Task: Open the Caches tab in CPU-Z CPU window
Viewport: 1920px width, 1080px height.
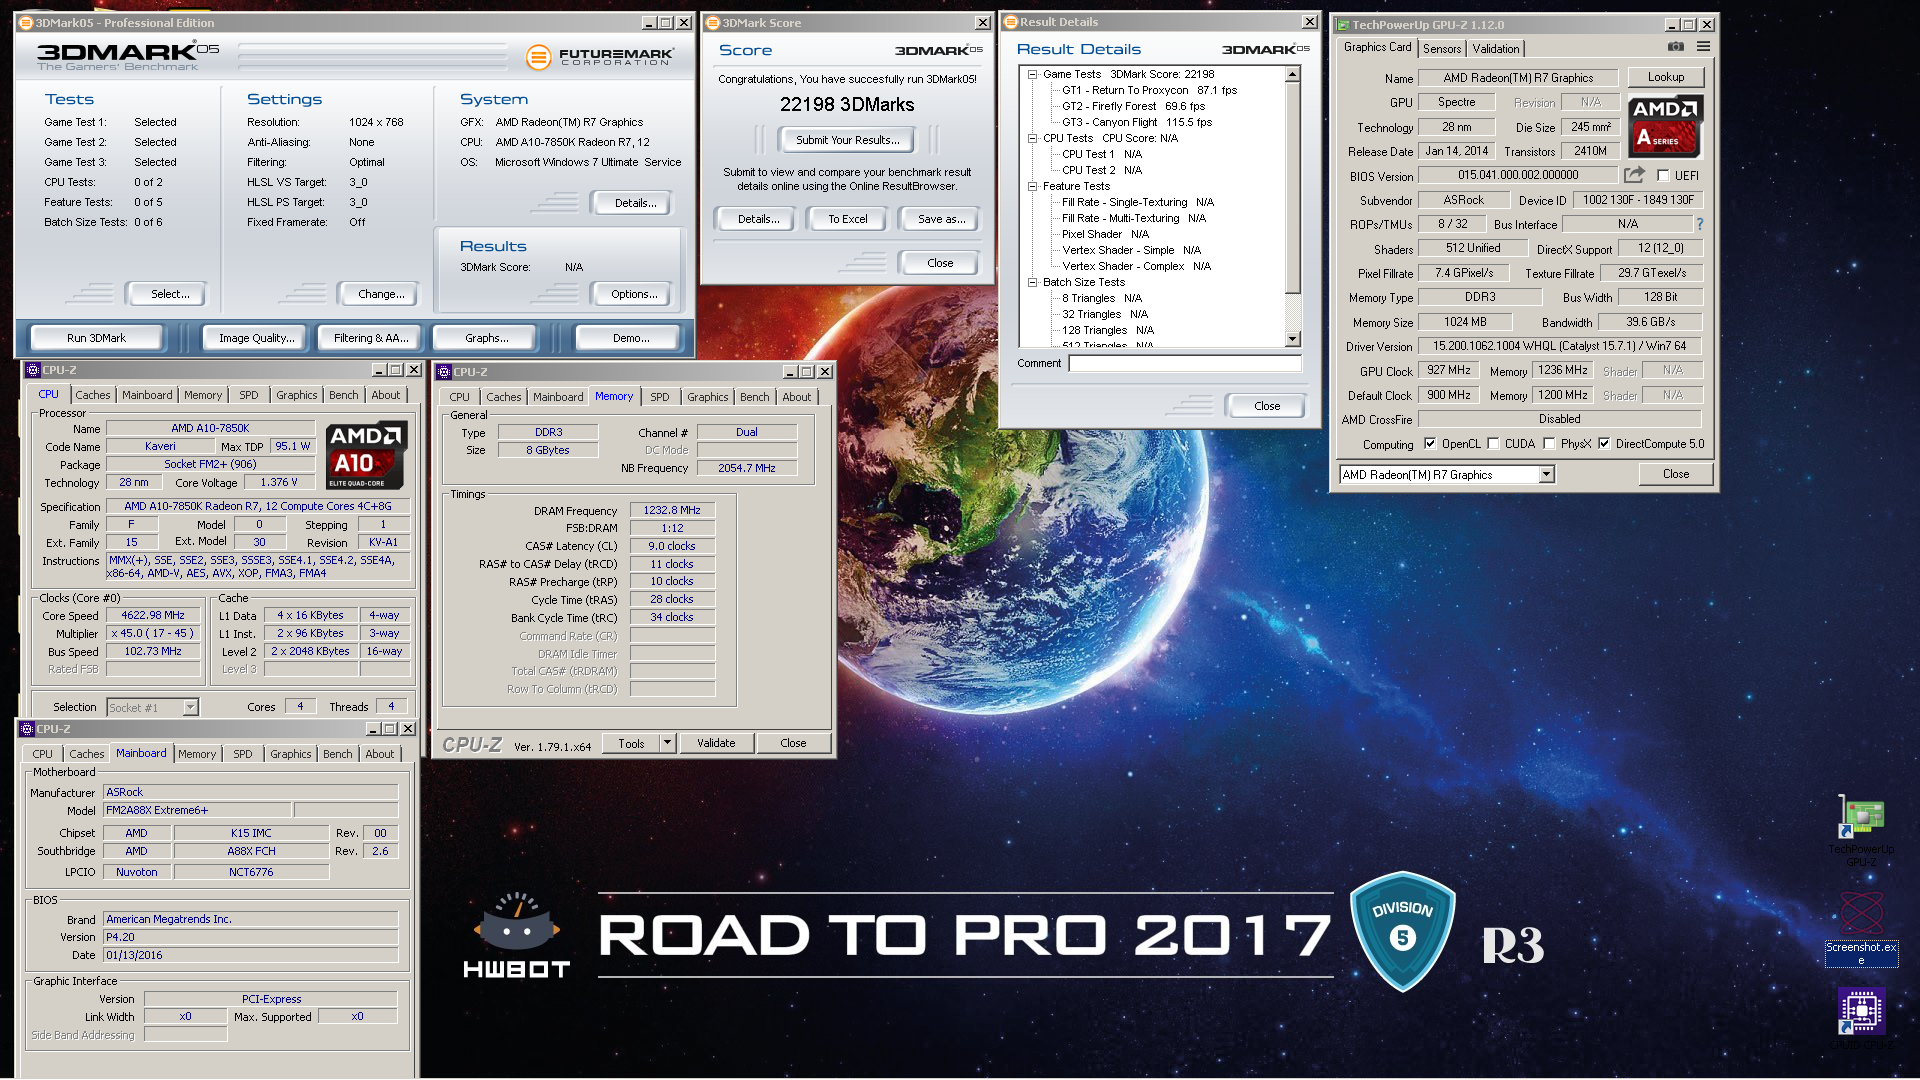Action: click(x=93, y=395)
